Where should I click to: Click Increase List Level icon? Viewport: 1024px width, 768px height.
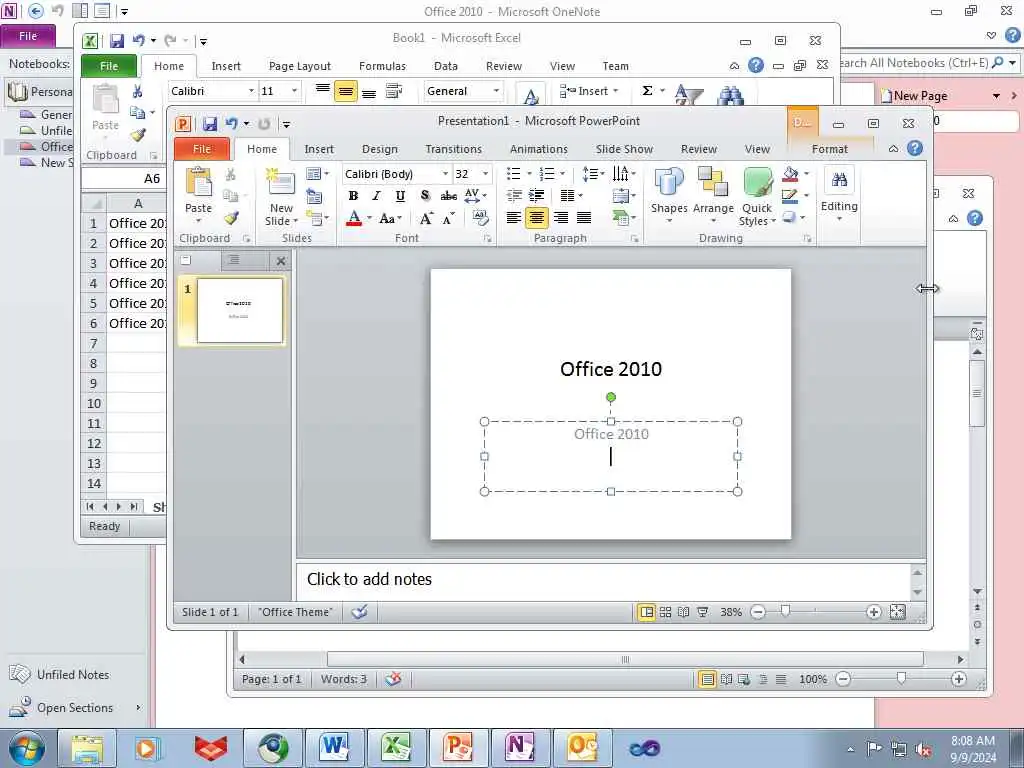click(537, 195)
